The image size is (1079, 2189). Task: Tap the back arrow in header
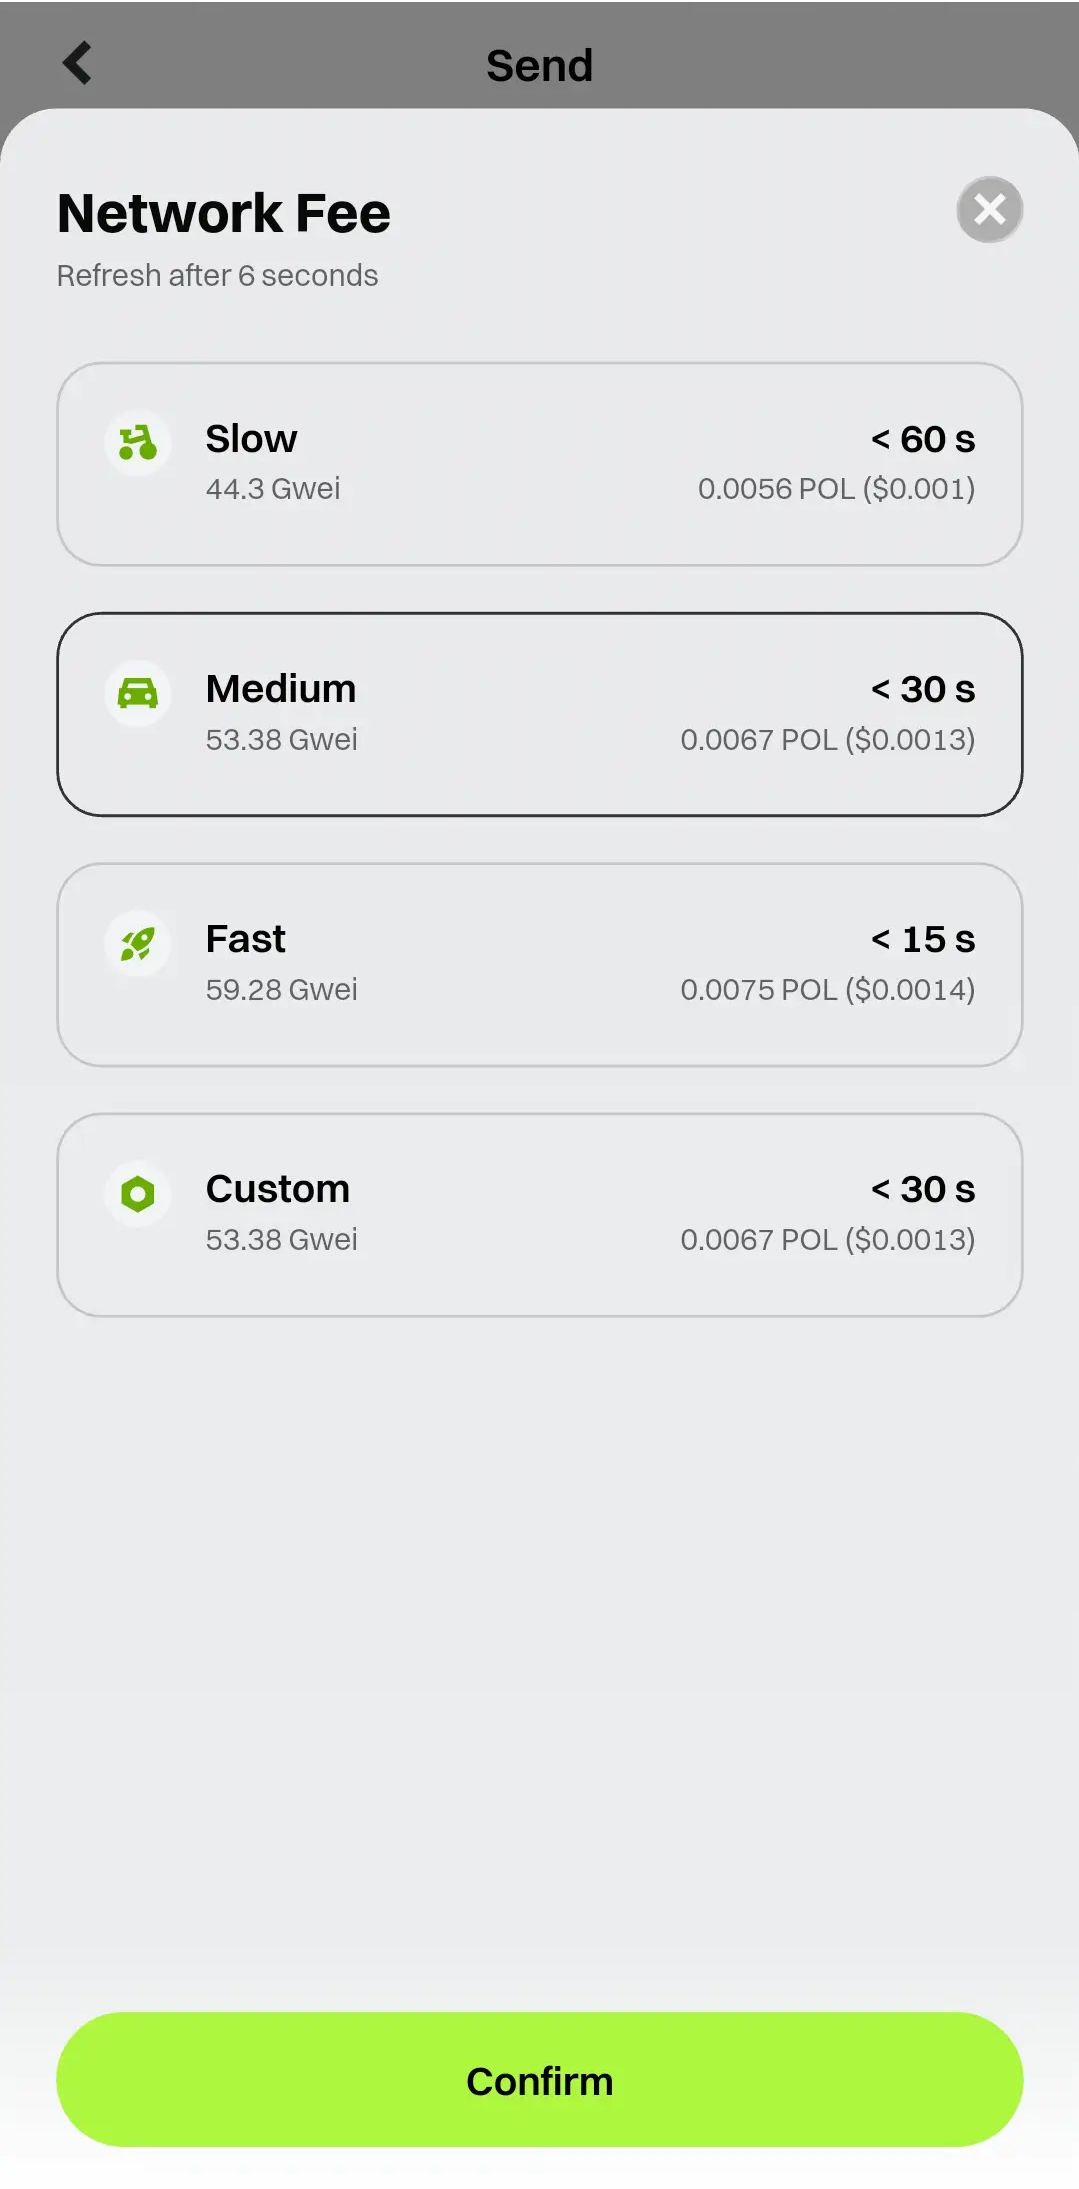click(x=77, y=63)
